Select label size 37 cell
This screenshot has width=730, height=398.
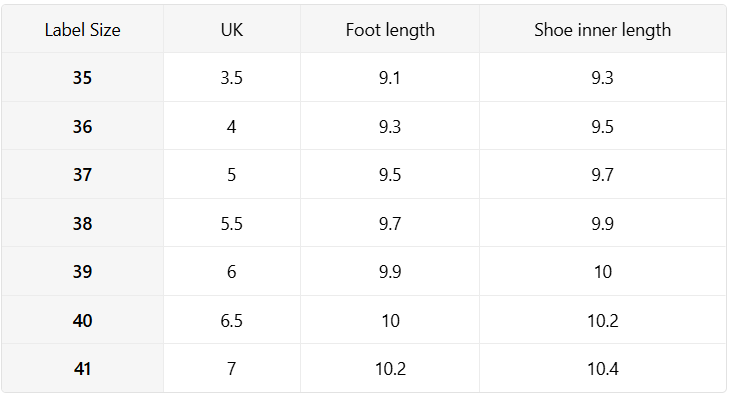pos(82,175)
